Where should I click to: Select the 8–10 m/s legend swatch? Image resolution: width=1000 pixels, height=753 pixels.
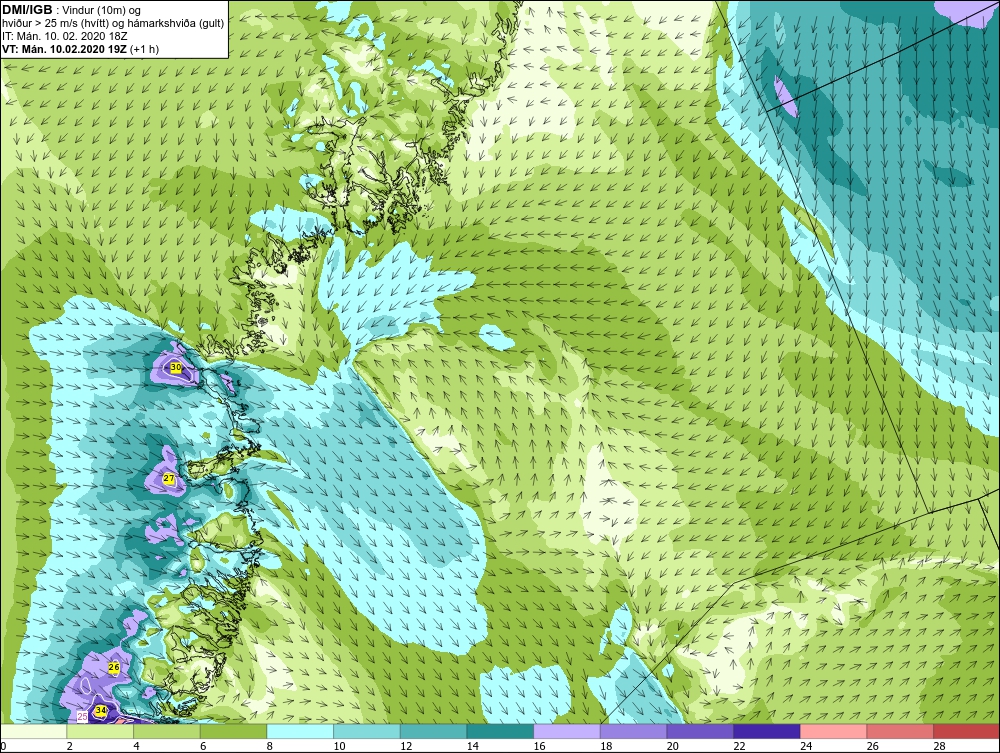[300, 731]
